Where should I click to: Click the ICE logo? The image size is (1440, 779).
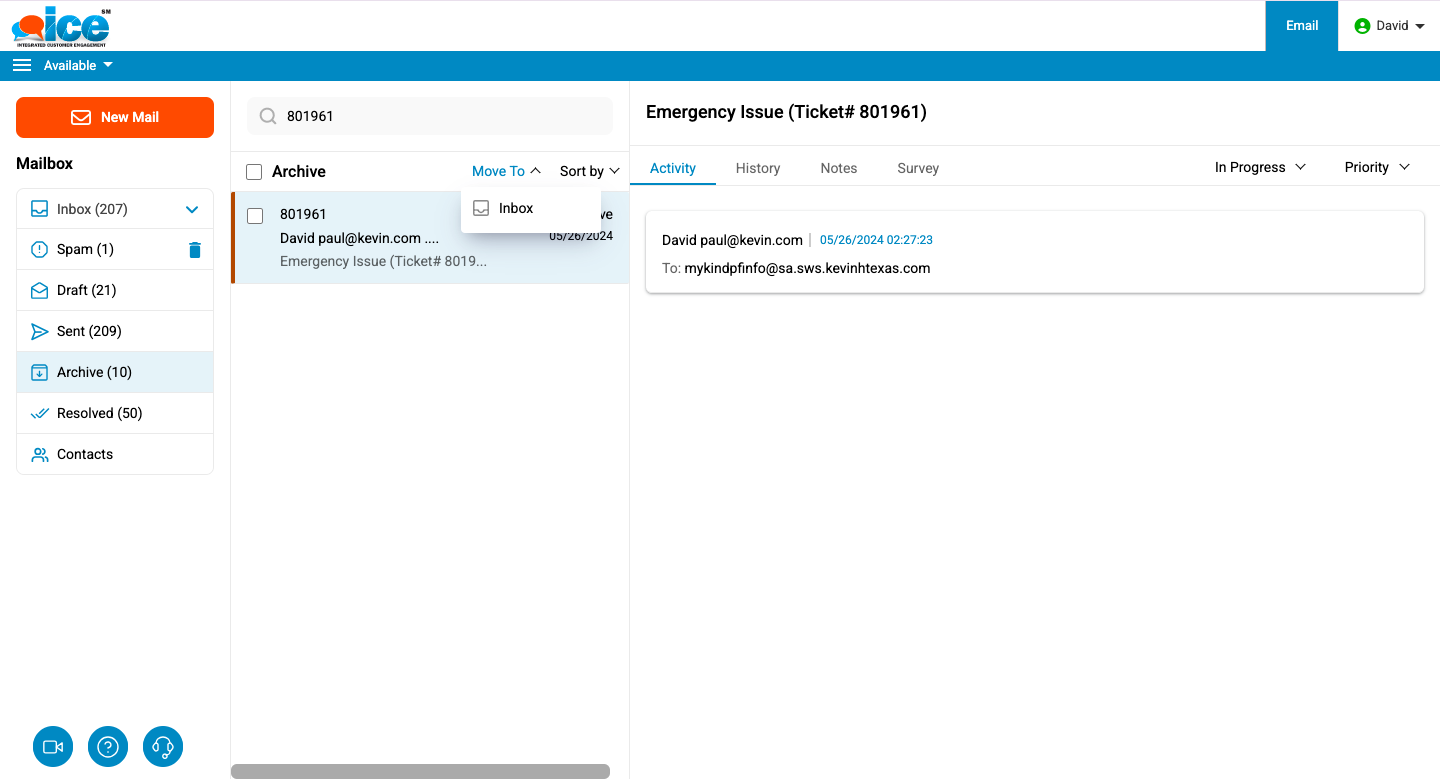click(62, 27)
